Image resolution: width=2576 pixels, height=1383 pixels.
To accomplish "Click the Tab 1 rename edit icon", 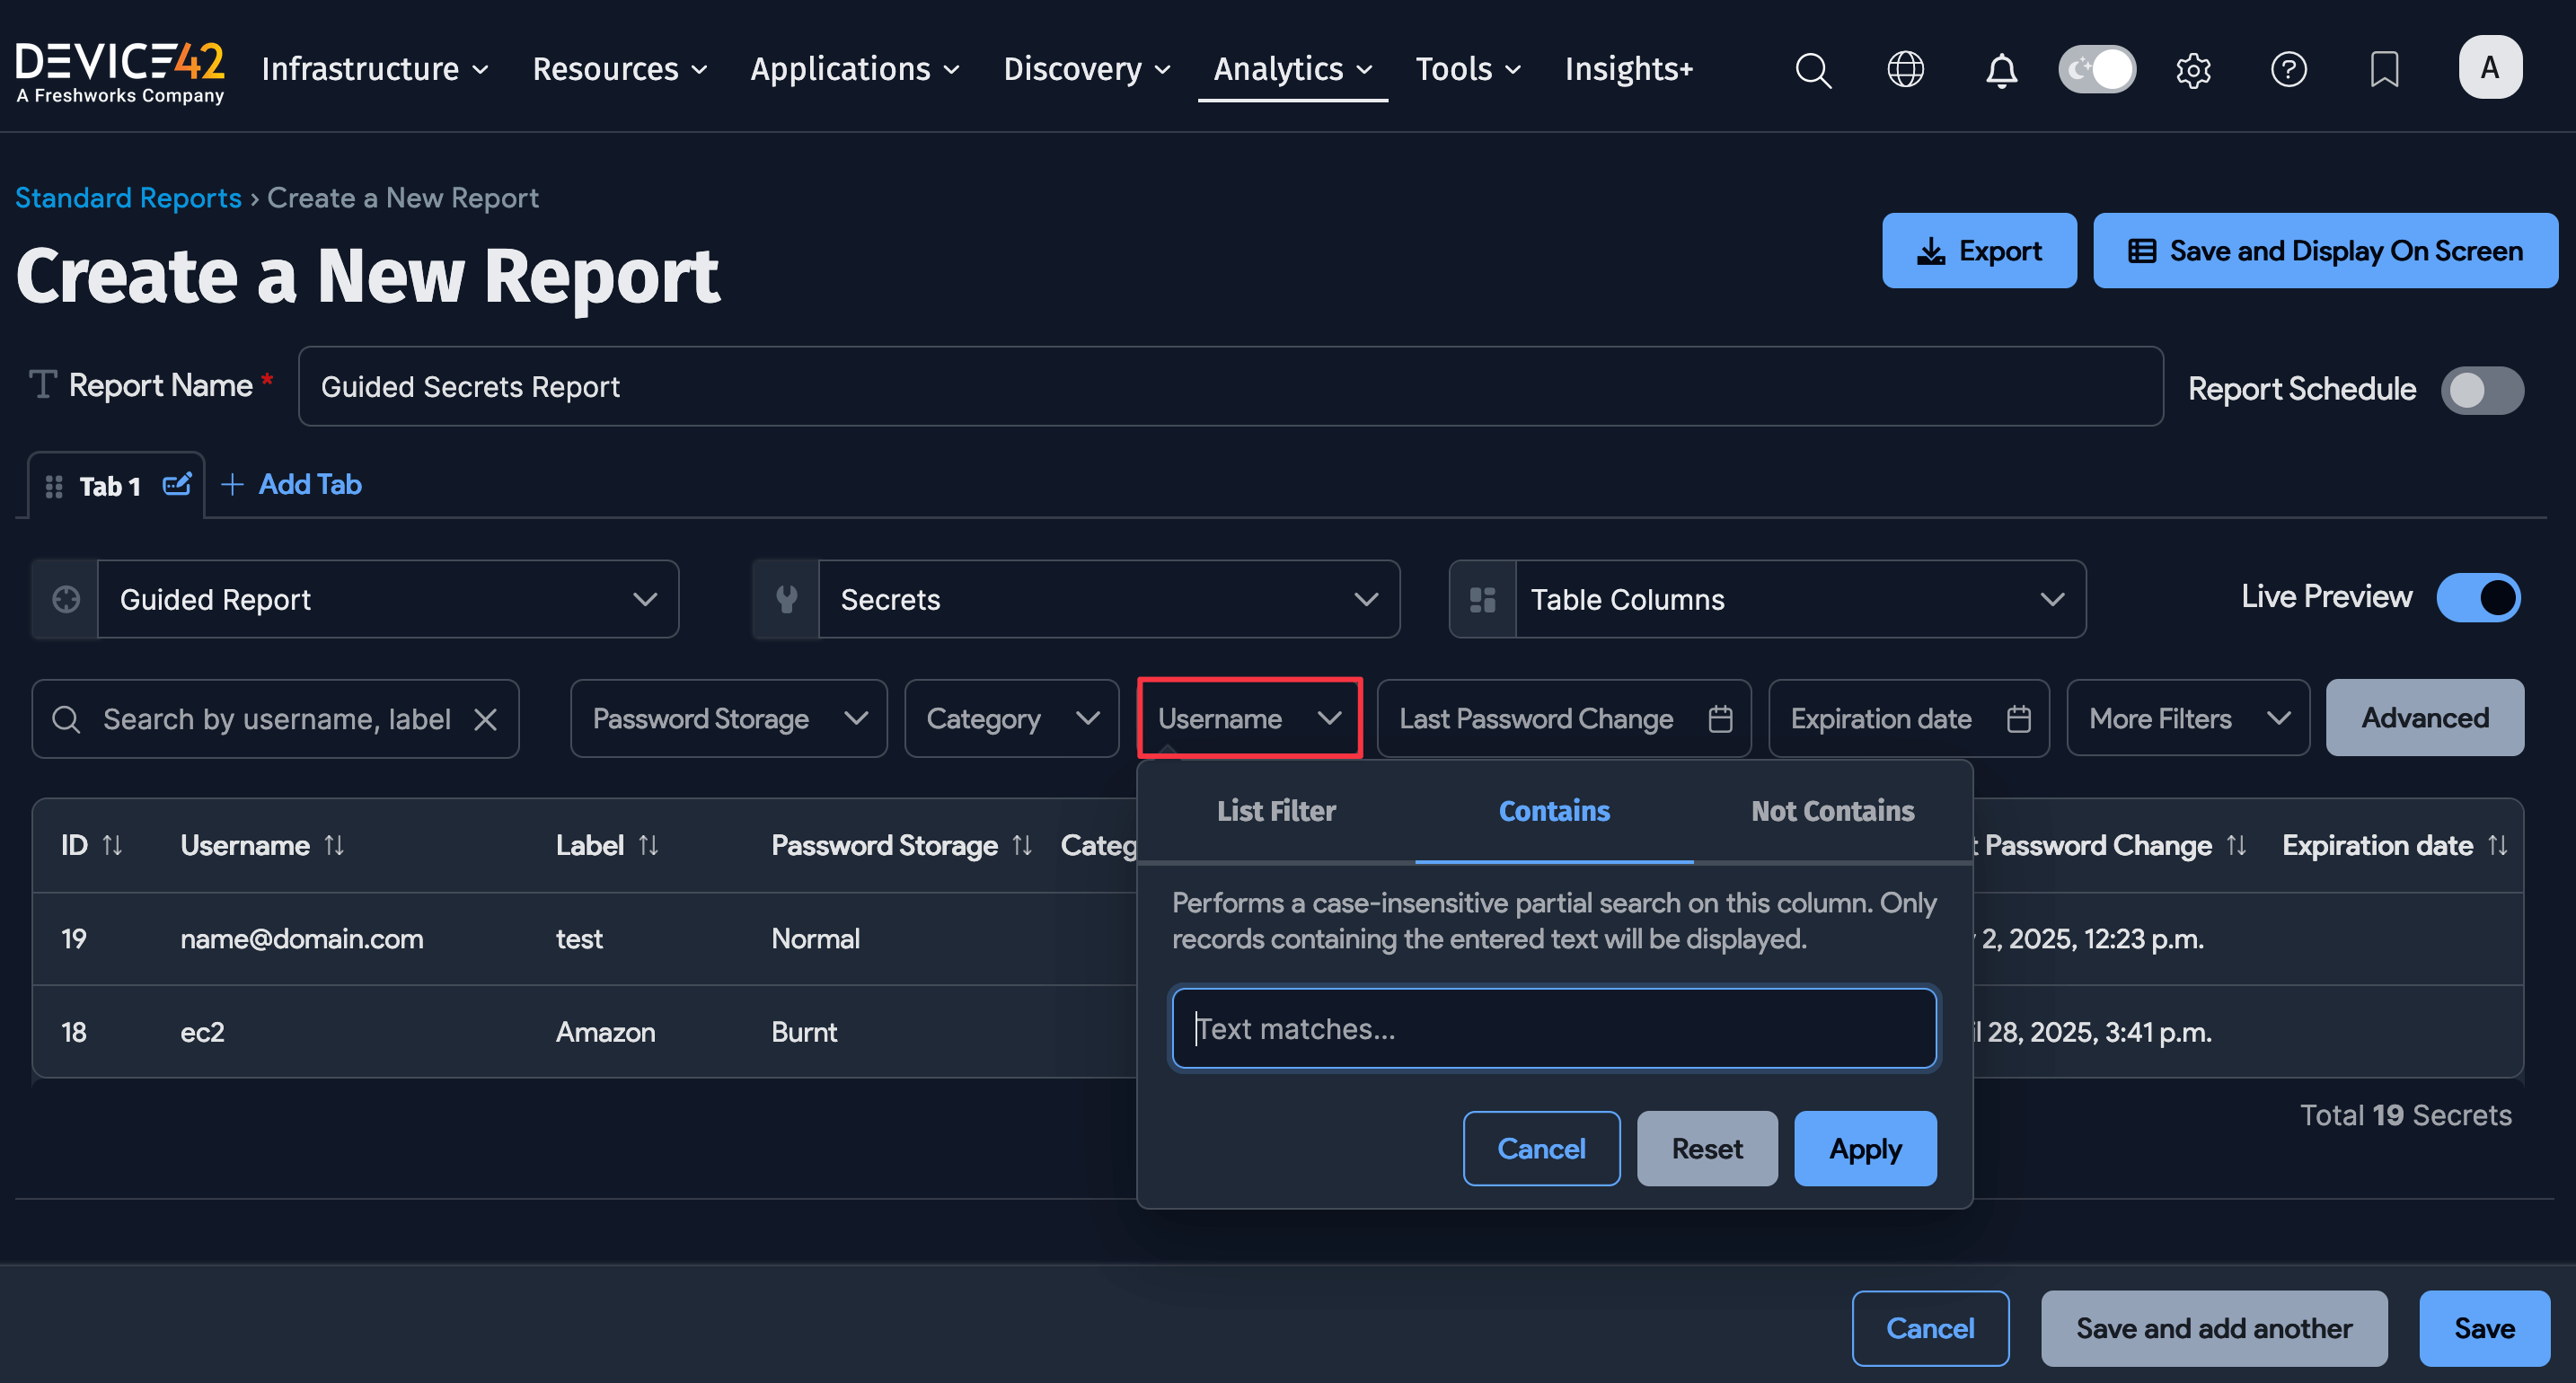I will pos(177,485).
